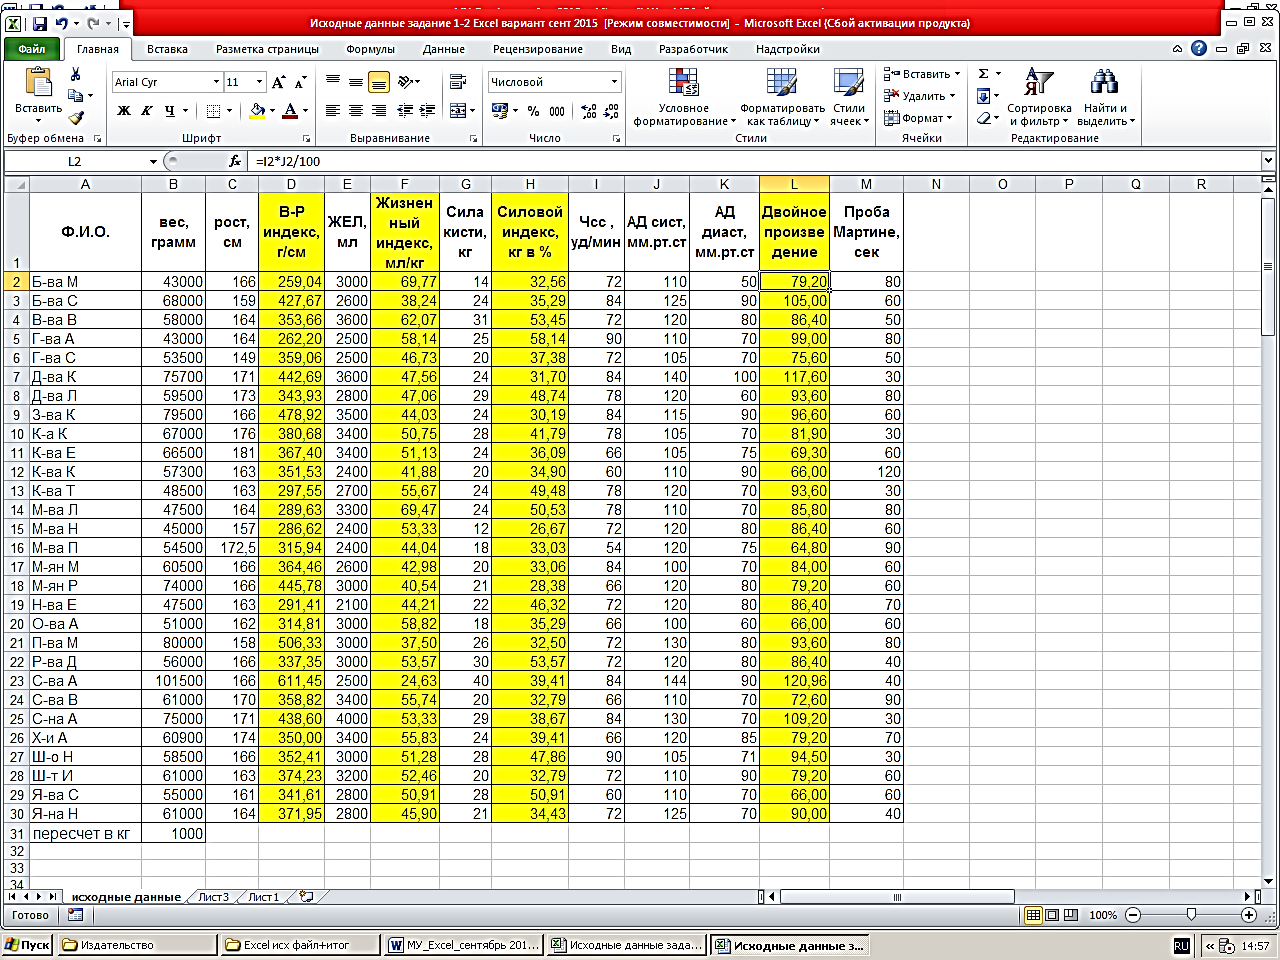Center text horizontally icon
Viewport: 1280px width, 960px height.
(356, 111)
